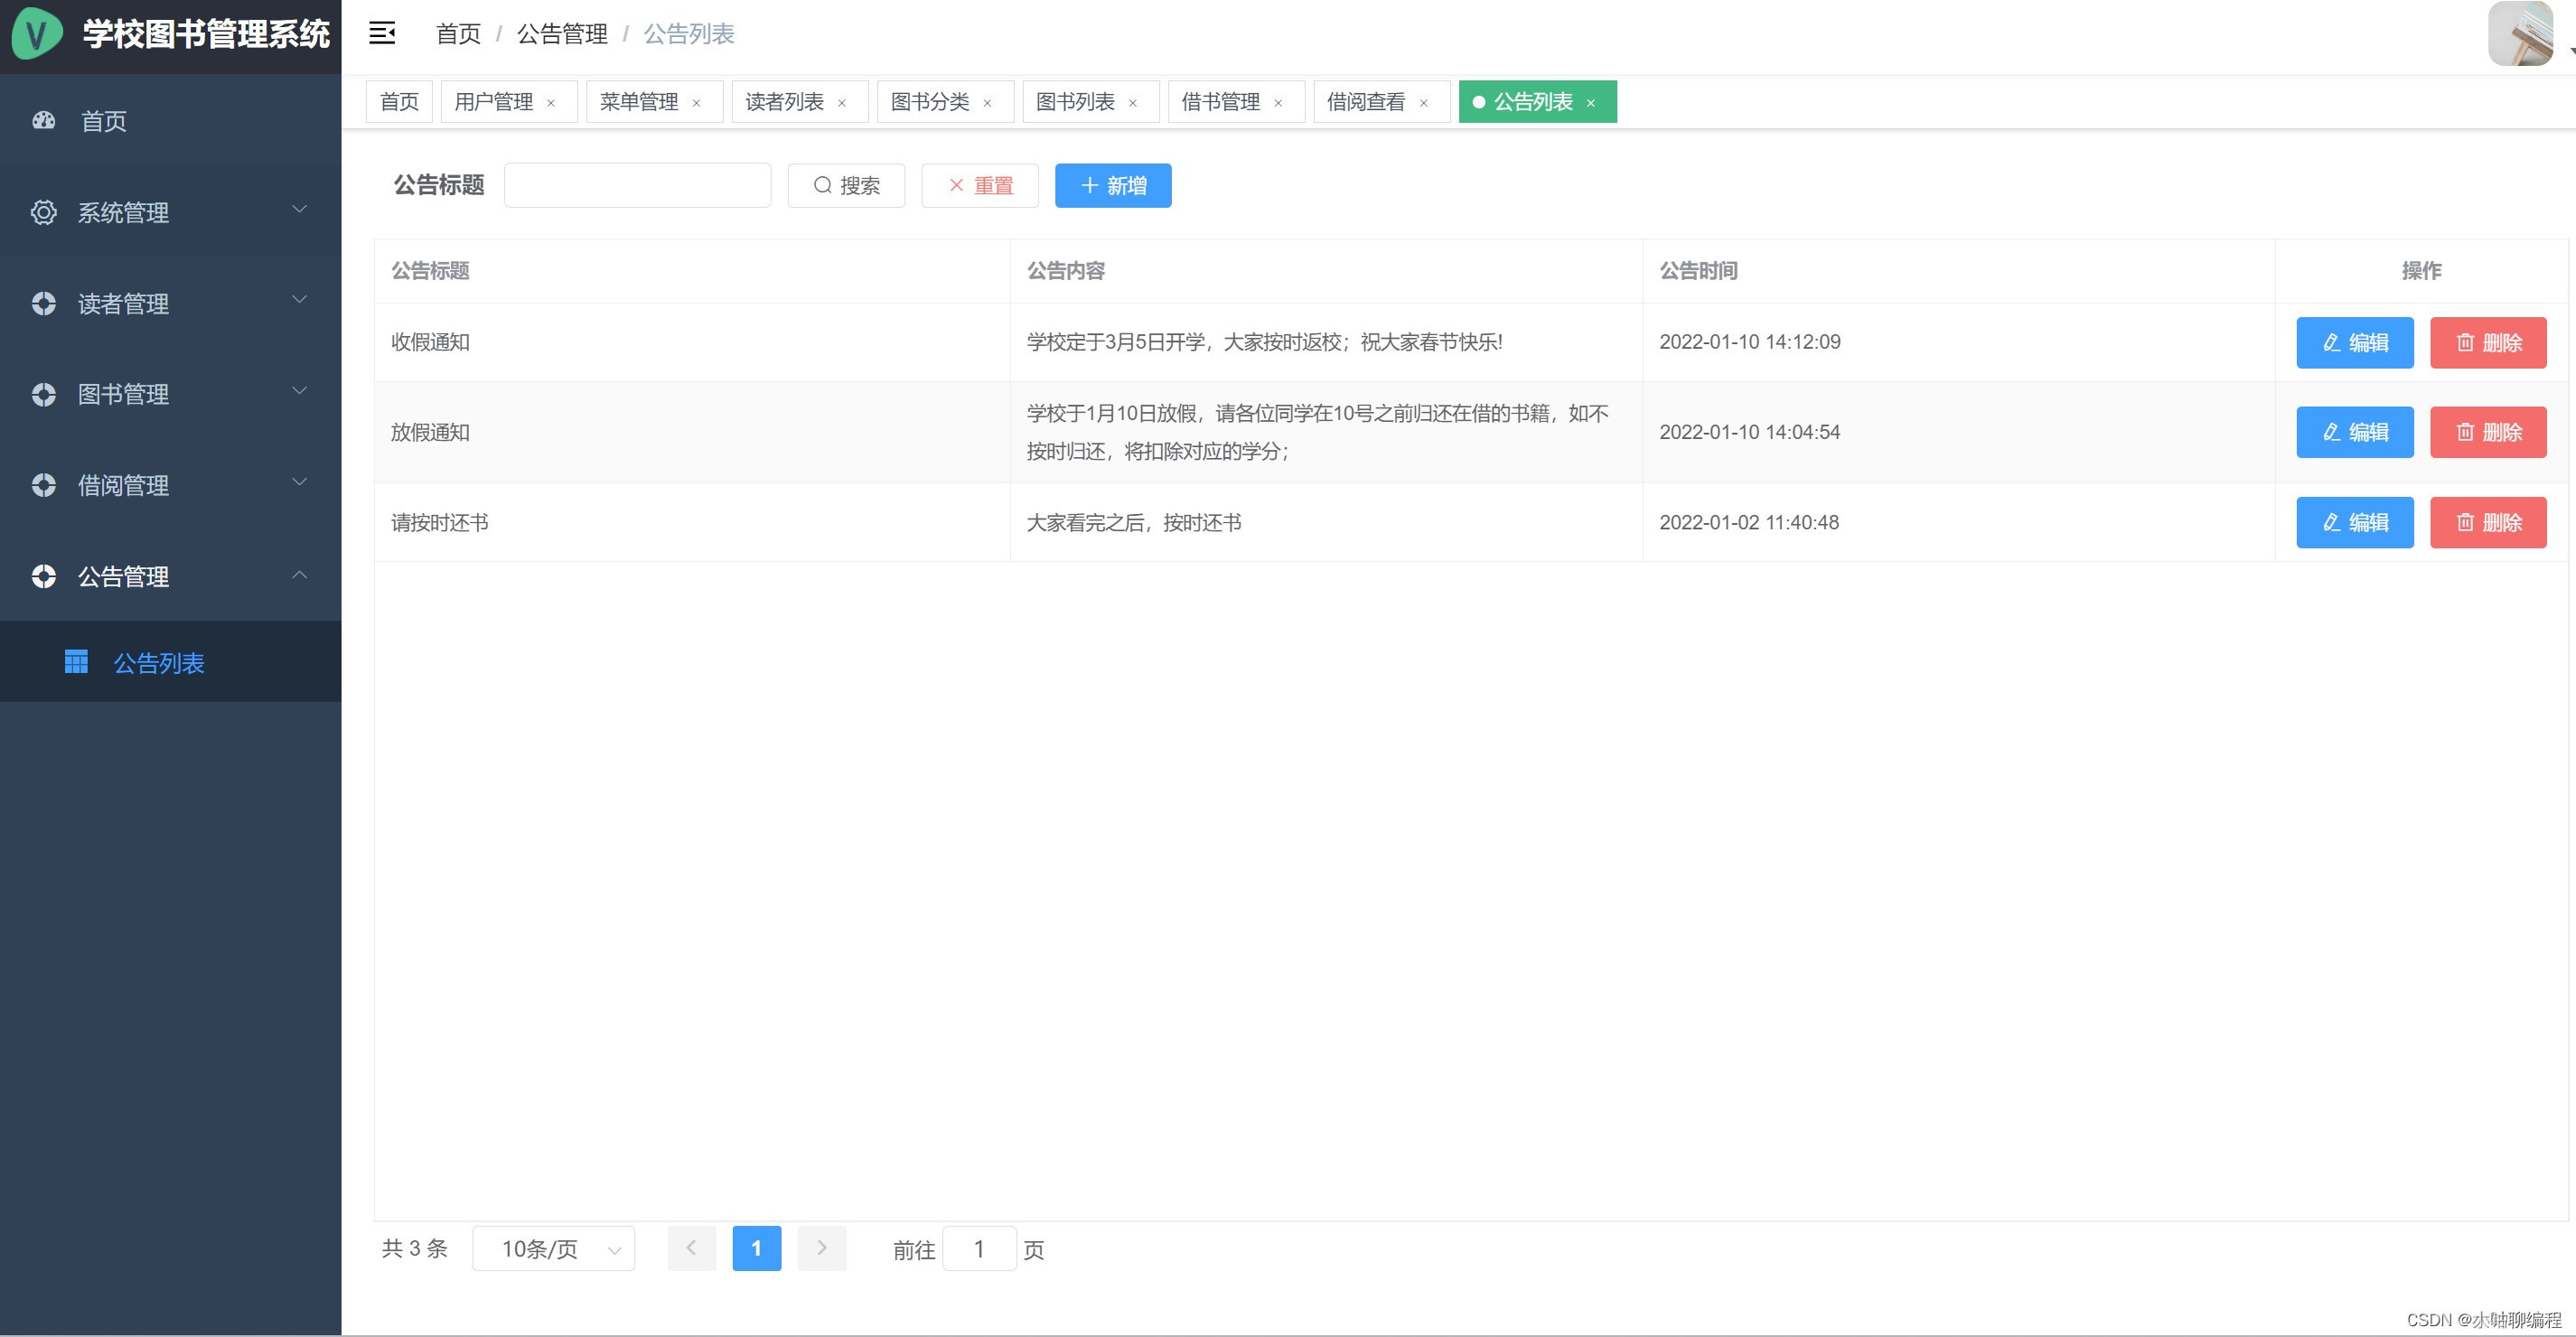The width and height of the screenshot is (2576, 1337).
Task: Switch to the 图书列表 tab
Action: (x=1075, y=102)
